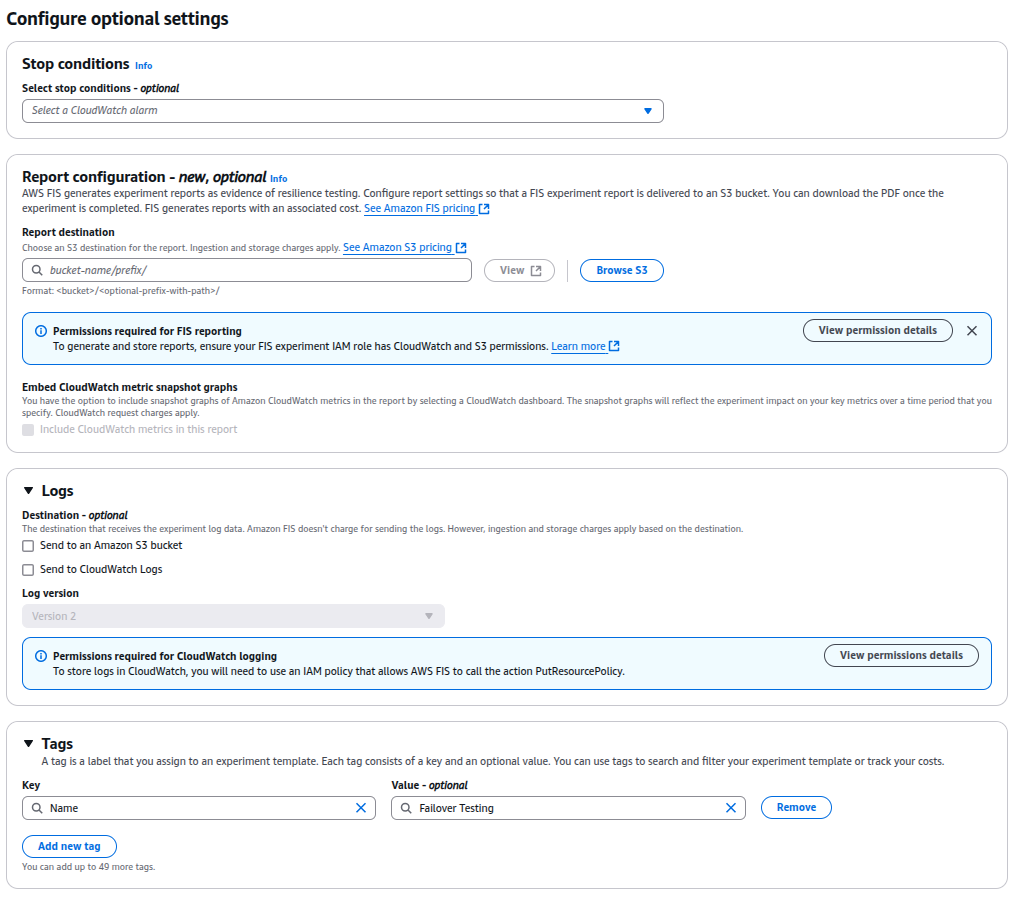
Task: Clear the Name tag key field
Action: [x=361, y=808]
